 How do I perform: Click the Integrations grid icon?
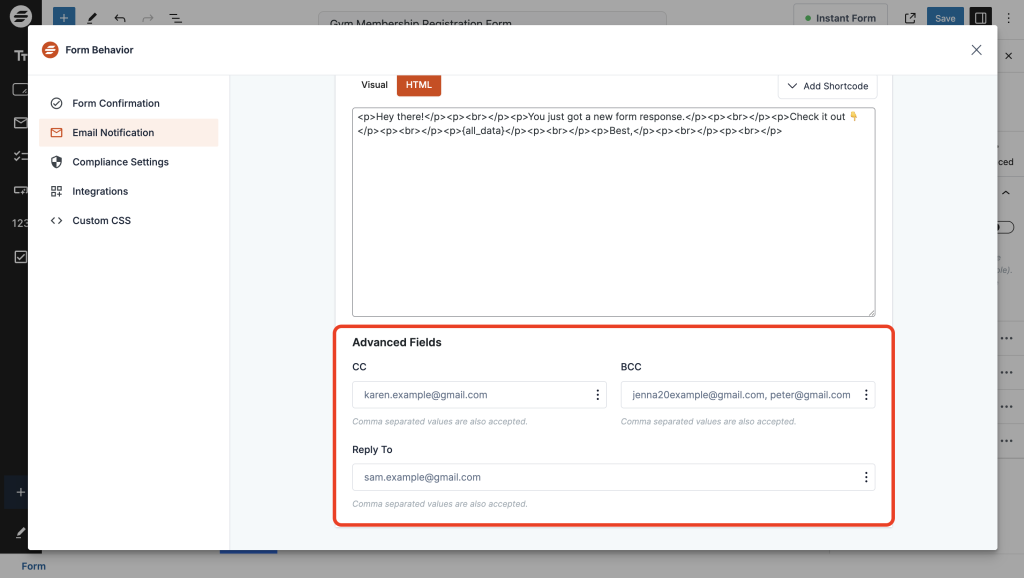(56, 191)
